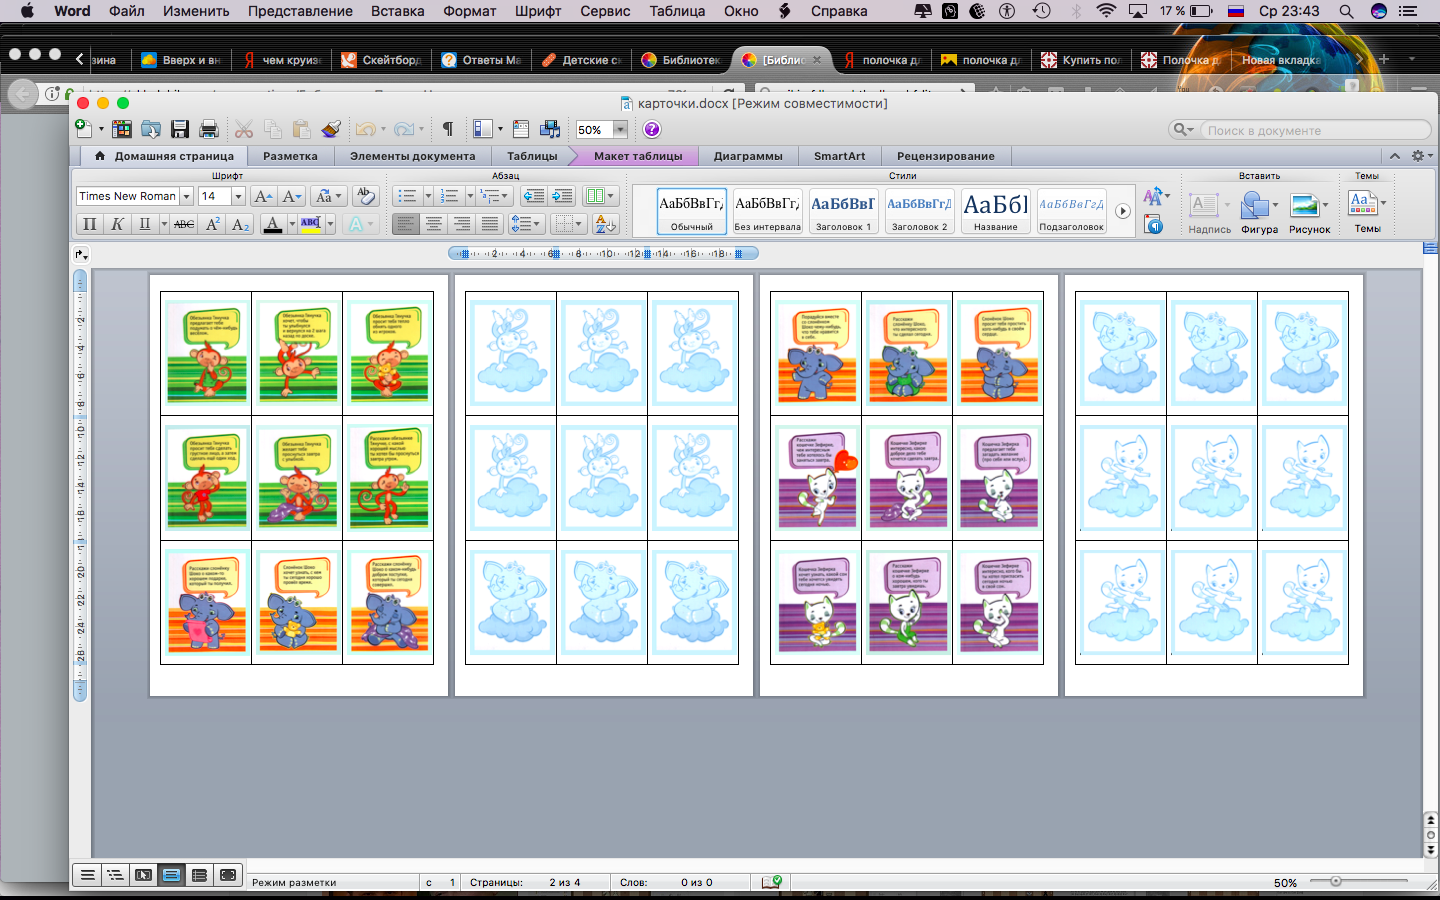
Task: Click the Save document floppy disk icon
Action: [x=180, y=129]
